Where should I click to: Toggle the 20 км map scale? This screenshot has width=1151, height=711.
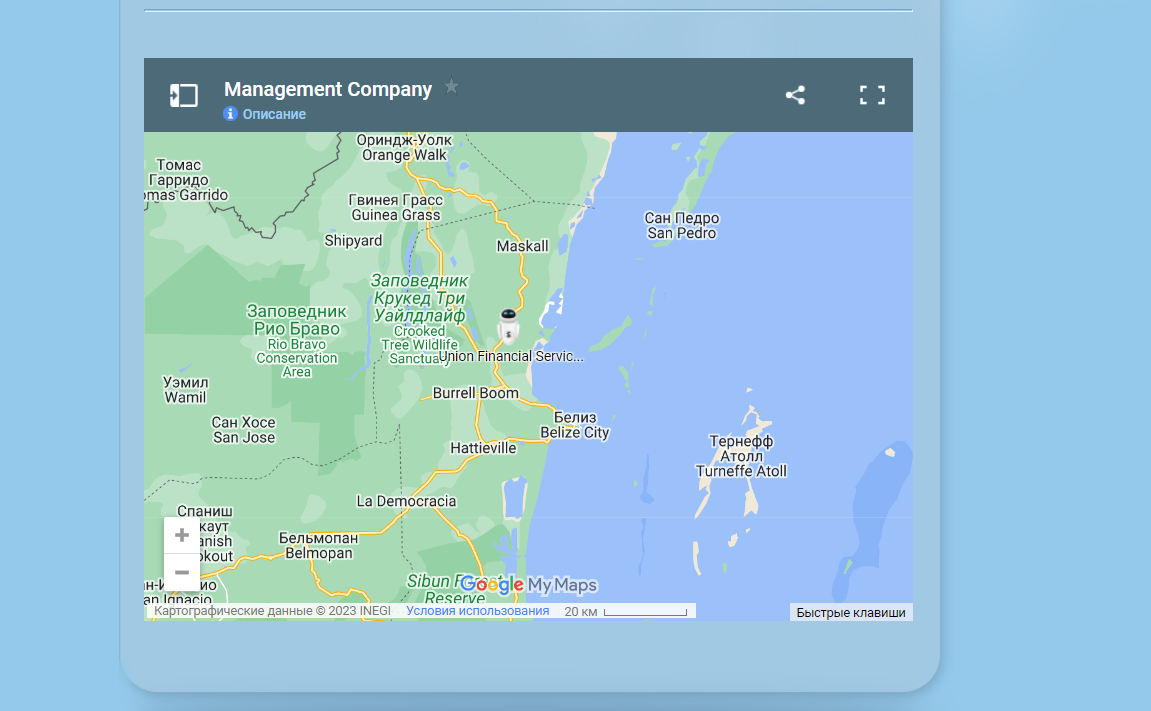pyautogui.click(x=625, y=611)
